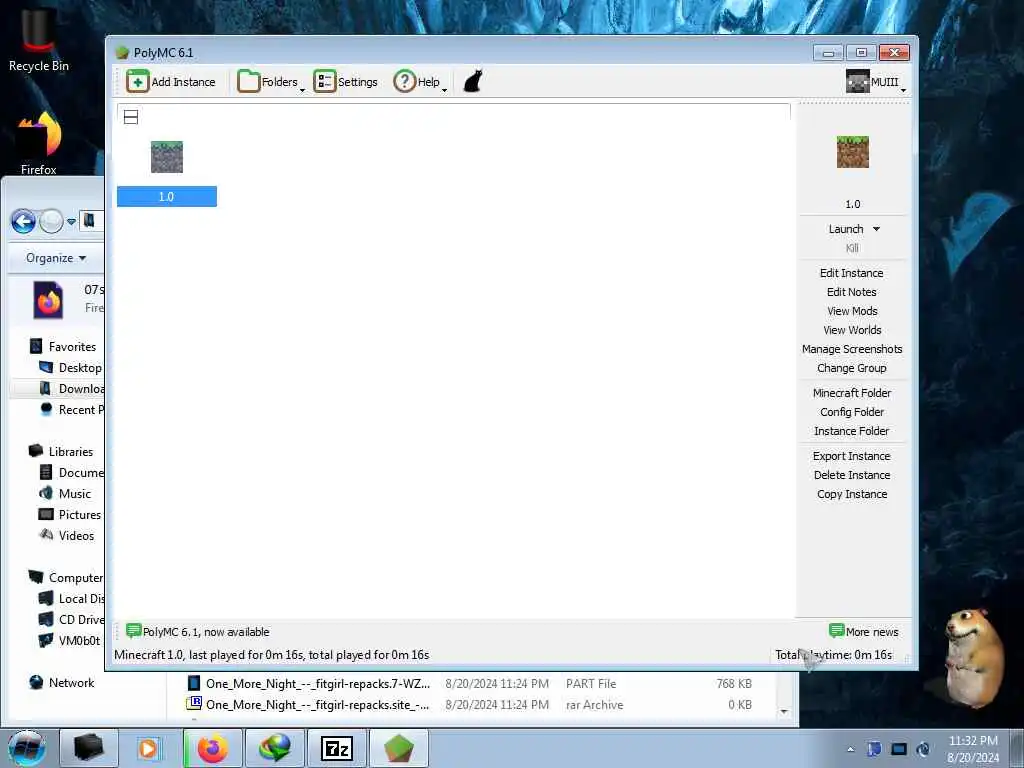This screenshot has width=1024, height=768.
Task: Select Libraries in Explorer navigation pane
Action: pos(61,451)
